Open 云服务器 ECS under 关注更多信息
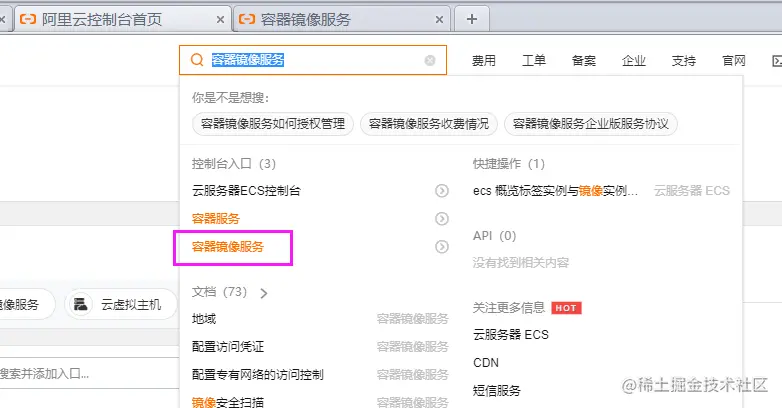Screen dimensions: 782x408 point(511,334)
